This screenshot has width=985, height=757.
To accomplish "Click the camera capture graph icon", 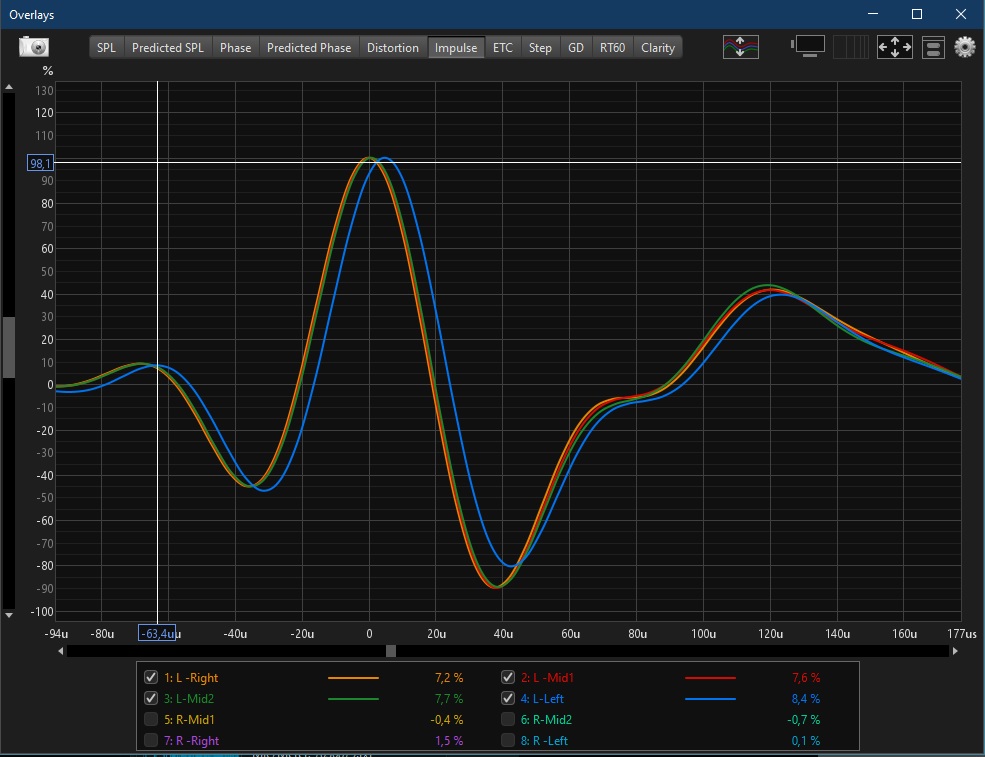I will (x=34, y=47).
